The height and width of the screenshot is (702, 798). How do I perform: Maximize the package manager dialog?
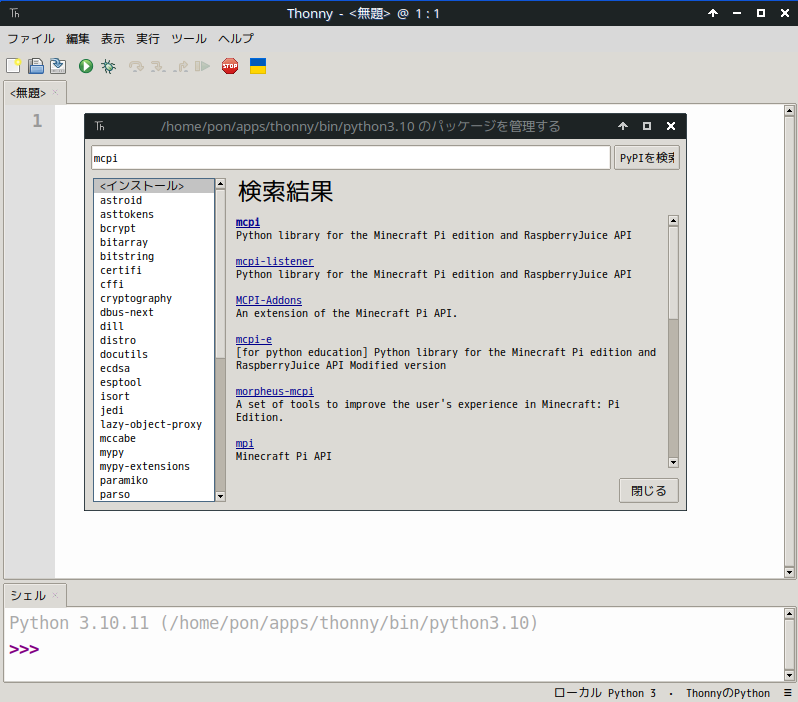click(647, 126)
